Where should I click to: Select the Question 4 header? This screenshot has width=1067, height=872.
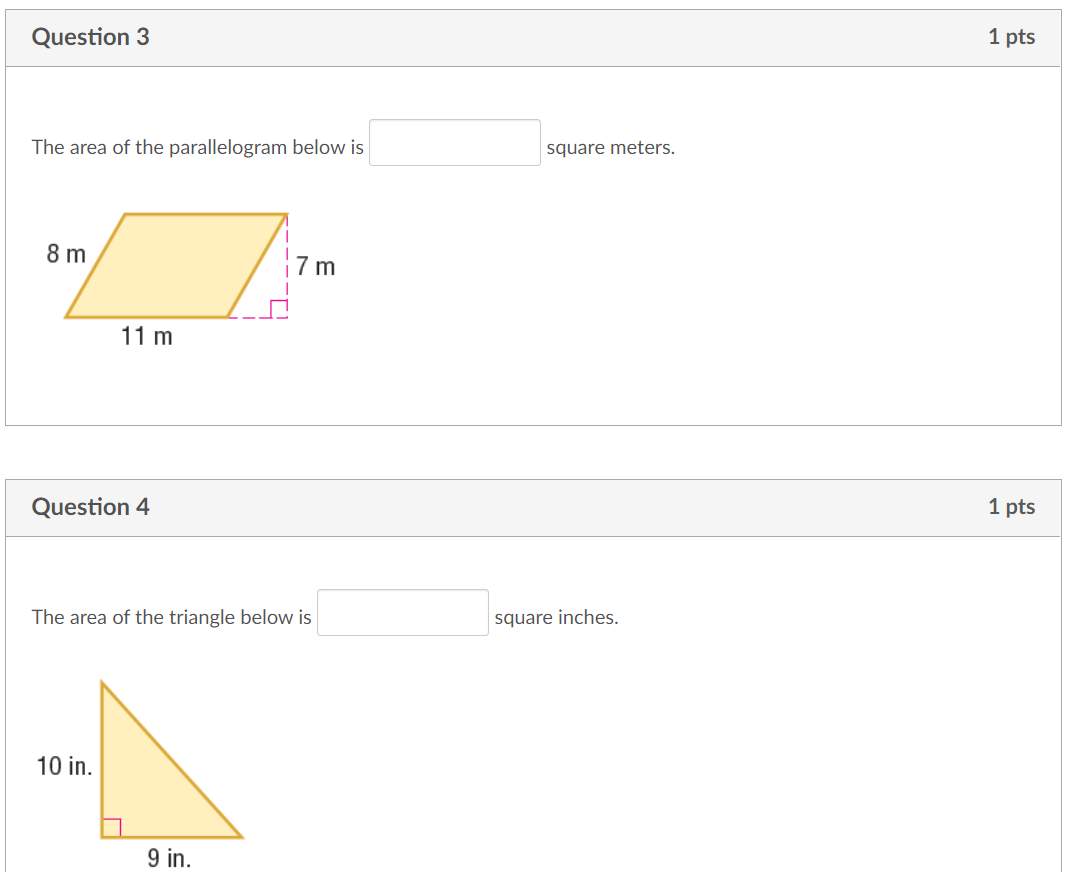click(91, 507)
